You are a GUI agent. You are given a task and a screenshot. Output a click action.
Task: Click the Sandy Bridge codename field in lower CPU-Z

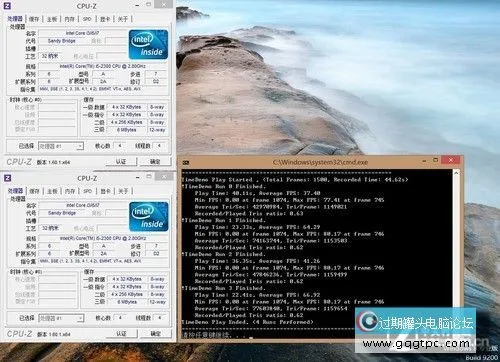(62, 213)
